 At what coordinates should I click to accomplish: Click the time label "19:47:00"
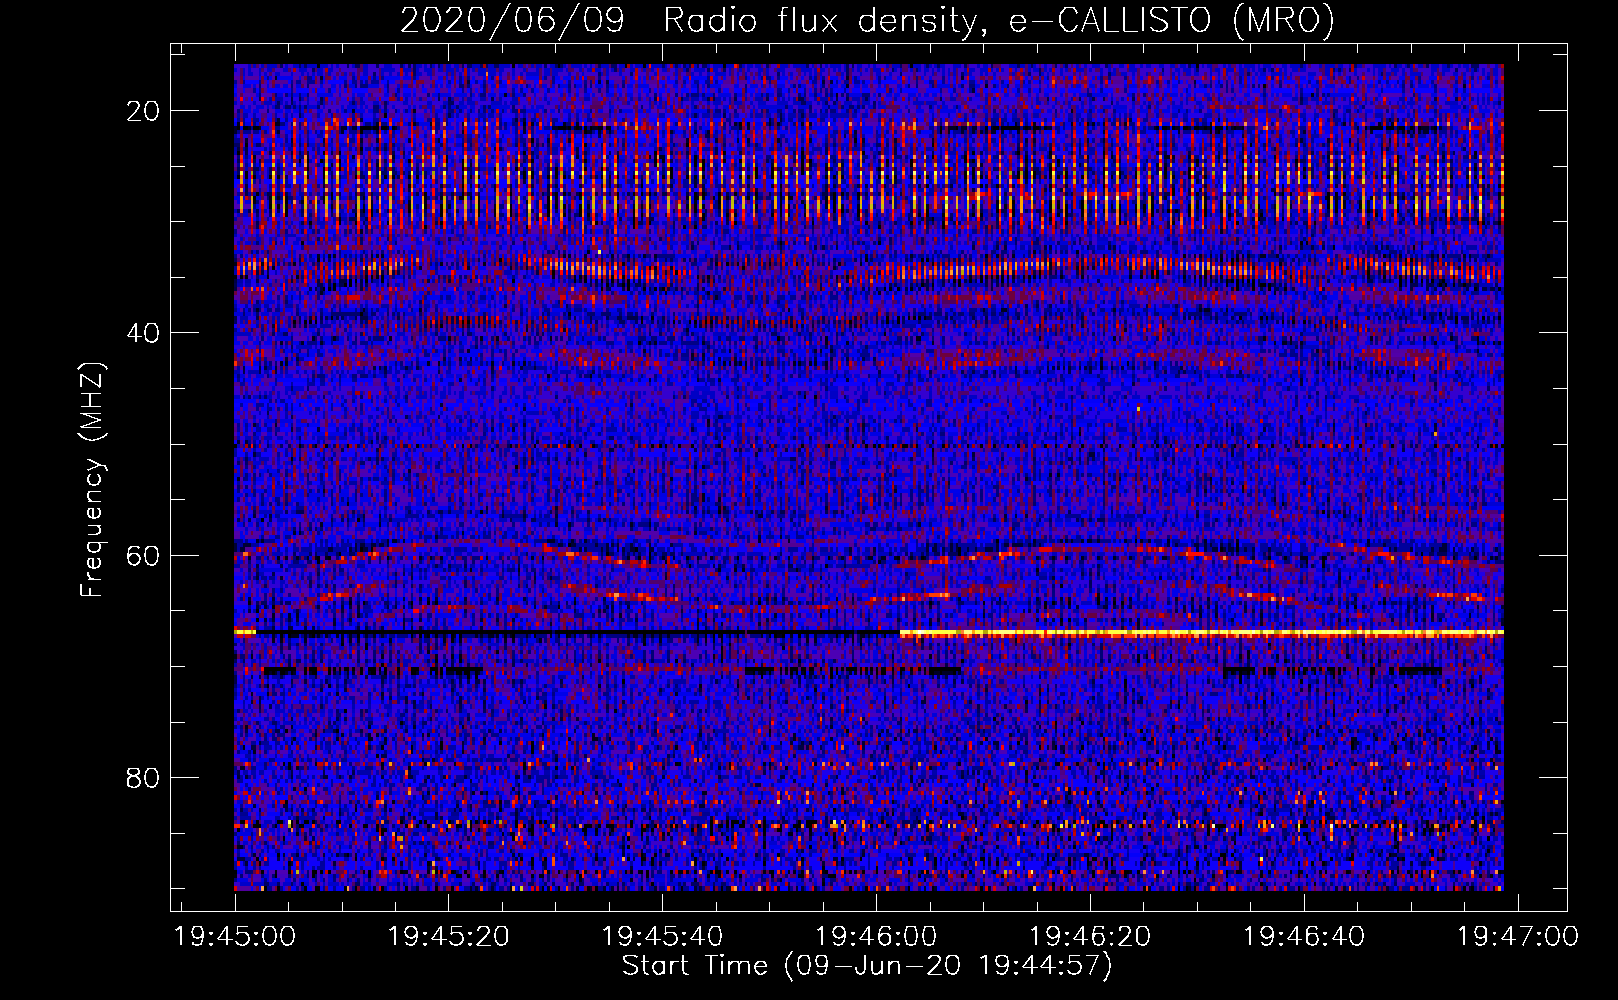1518,937
